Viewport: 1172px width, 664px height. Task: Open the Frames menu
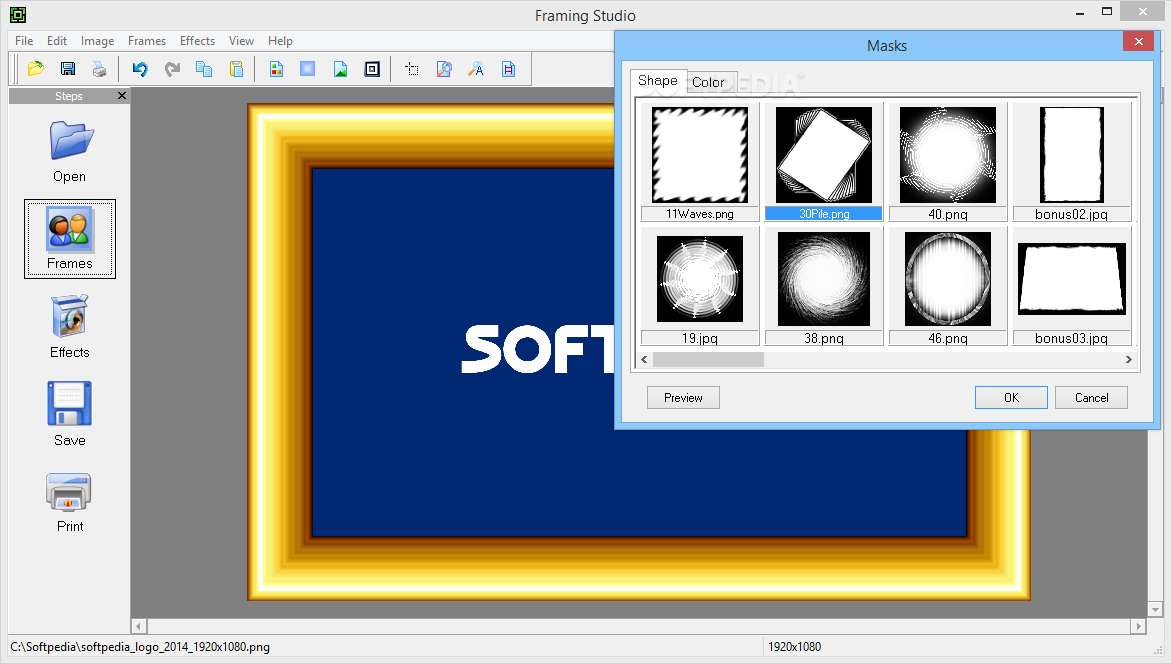[146, 41]
